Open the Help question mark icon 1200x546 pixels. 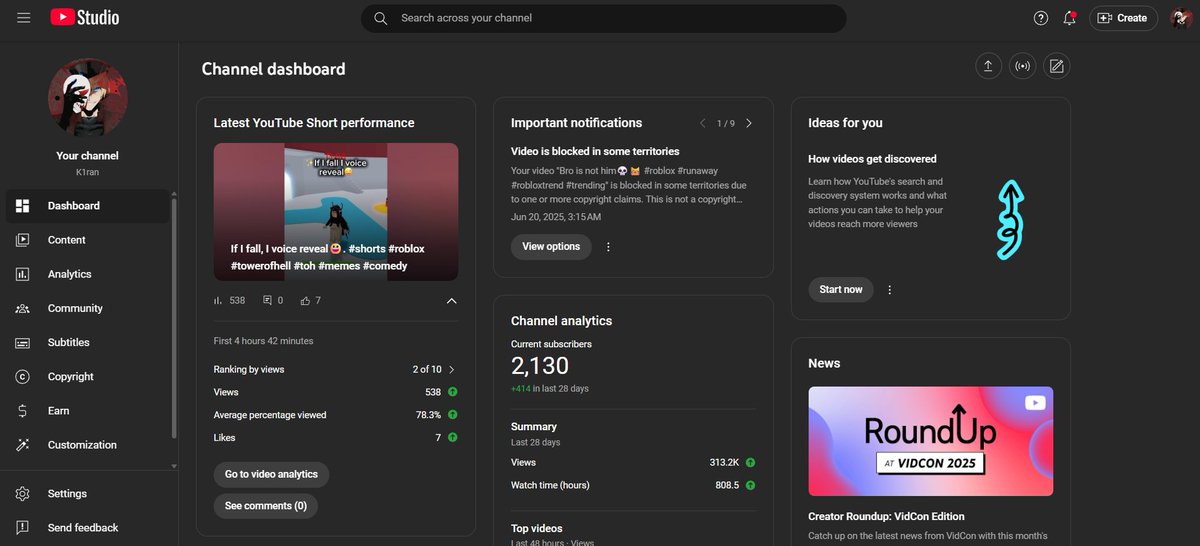coord(1041,18)
